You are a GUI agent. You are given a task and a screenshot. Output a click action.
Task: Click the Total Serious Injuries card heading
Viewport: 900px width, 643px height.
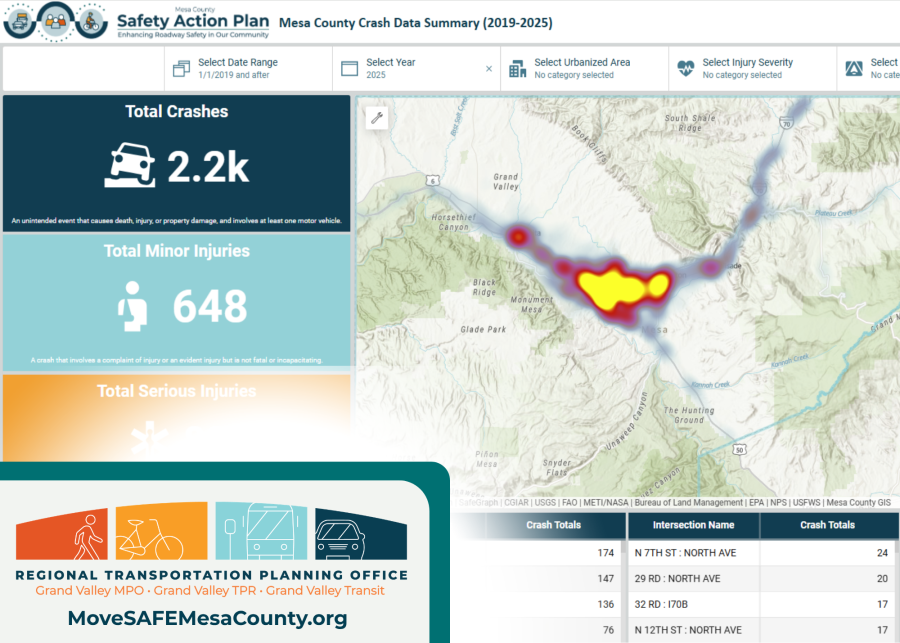point(176,391)
